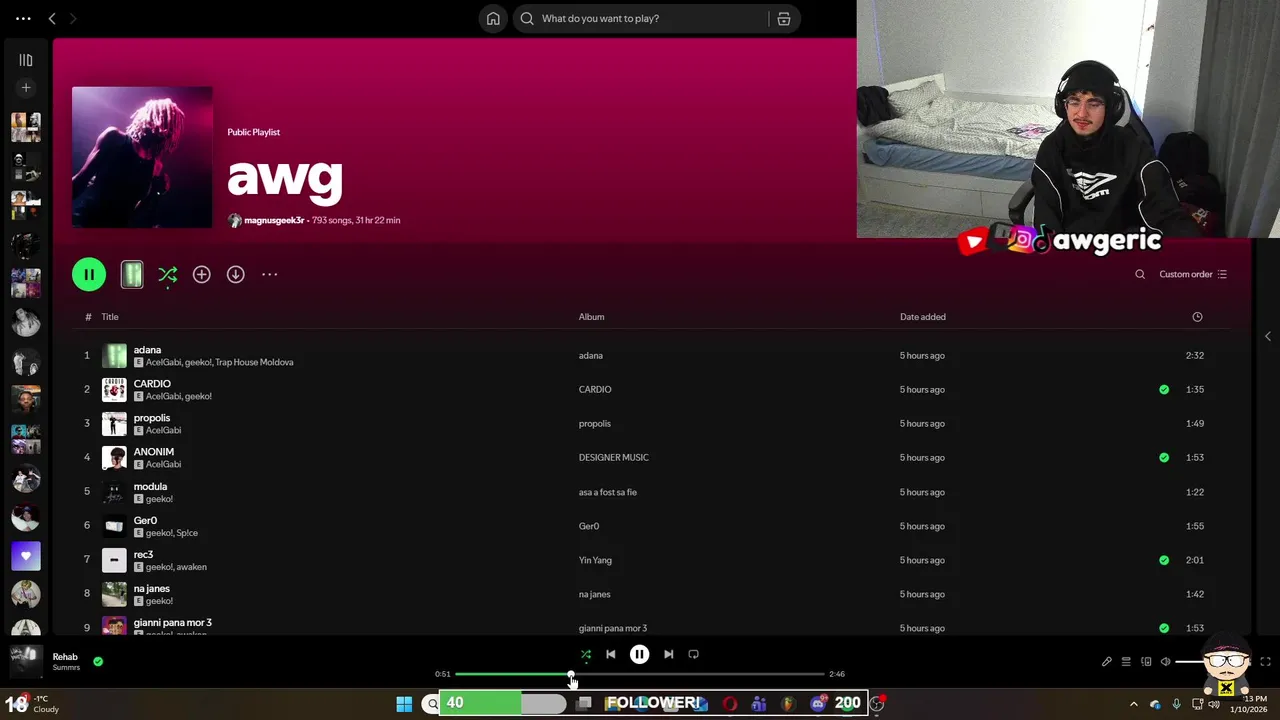Image resolution: width=1280 pixels, height=720 pixels.
Task: Pause the awg playlist with the green button
Action: click(89, 274)
